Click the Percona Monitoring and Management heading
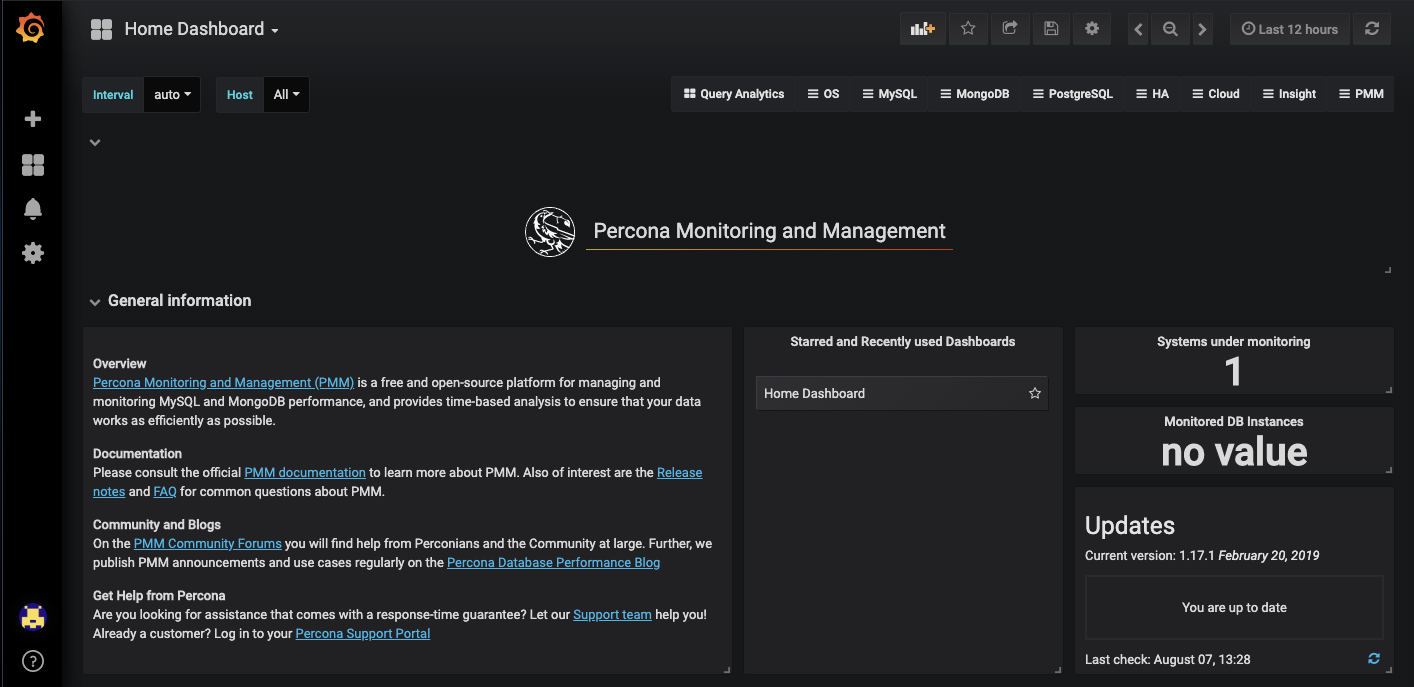This screenshot has width=1414, height=687. [769, 231]
